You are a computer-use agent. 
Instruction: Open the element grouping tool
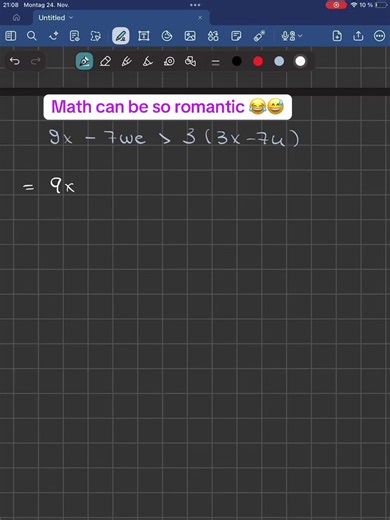(x=190, y=61)
